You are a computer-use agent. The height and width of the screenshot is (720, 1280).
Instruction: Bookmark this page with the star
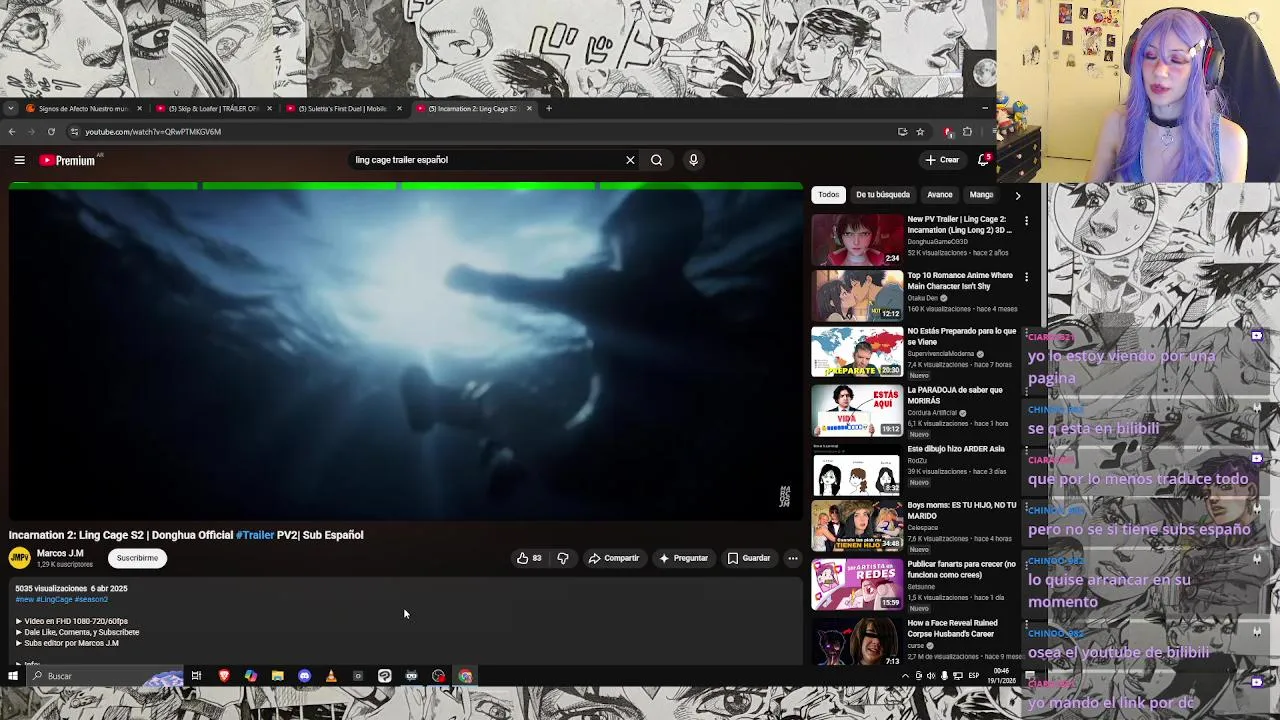(x=920, y=132)
